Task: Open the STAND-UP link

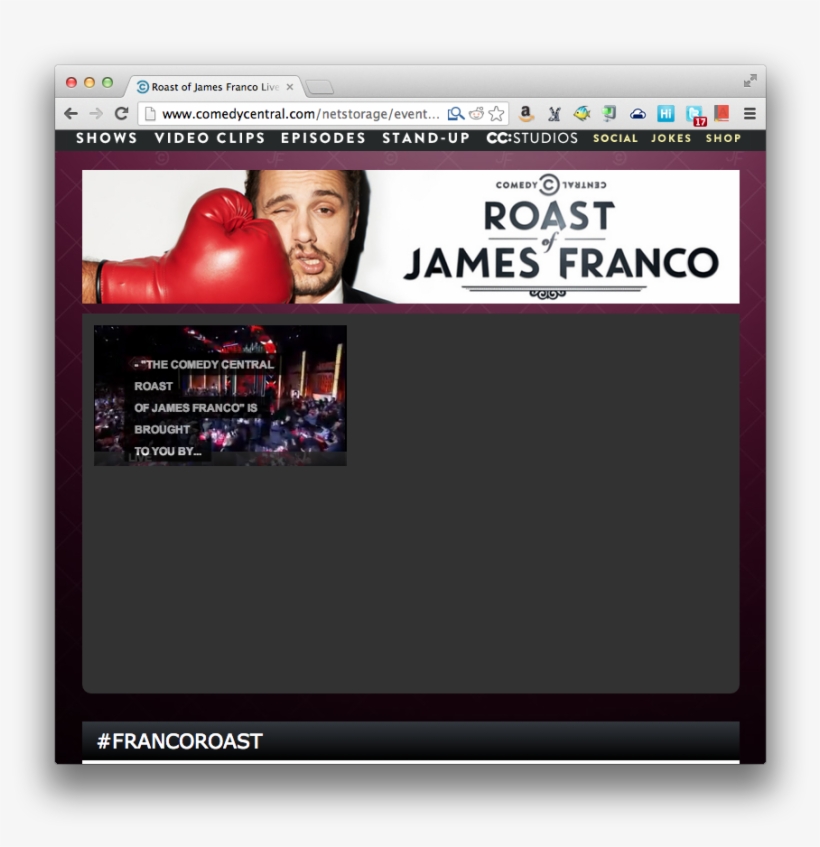Action: (424, 138)
